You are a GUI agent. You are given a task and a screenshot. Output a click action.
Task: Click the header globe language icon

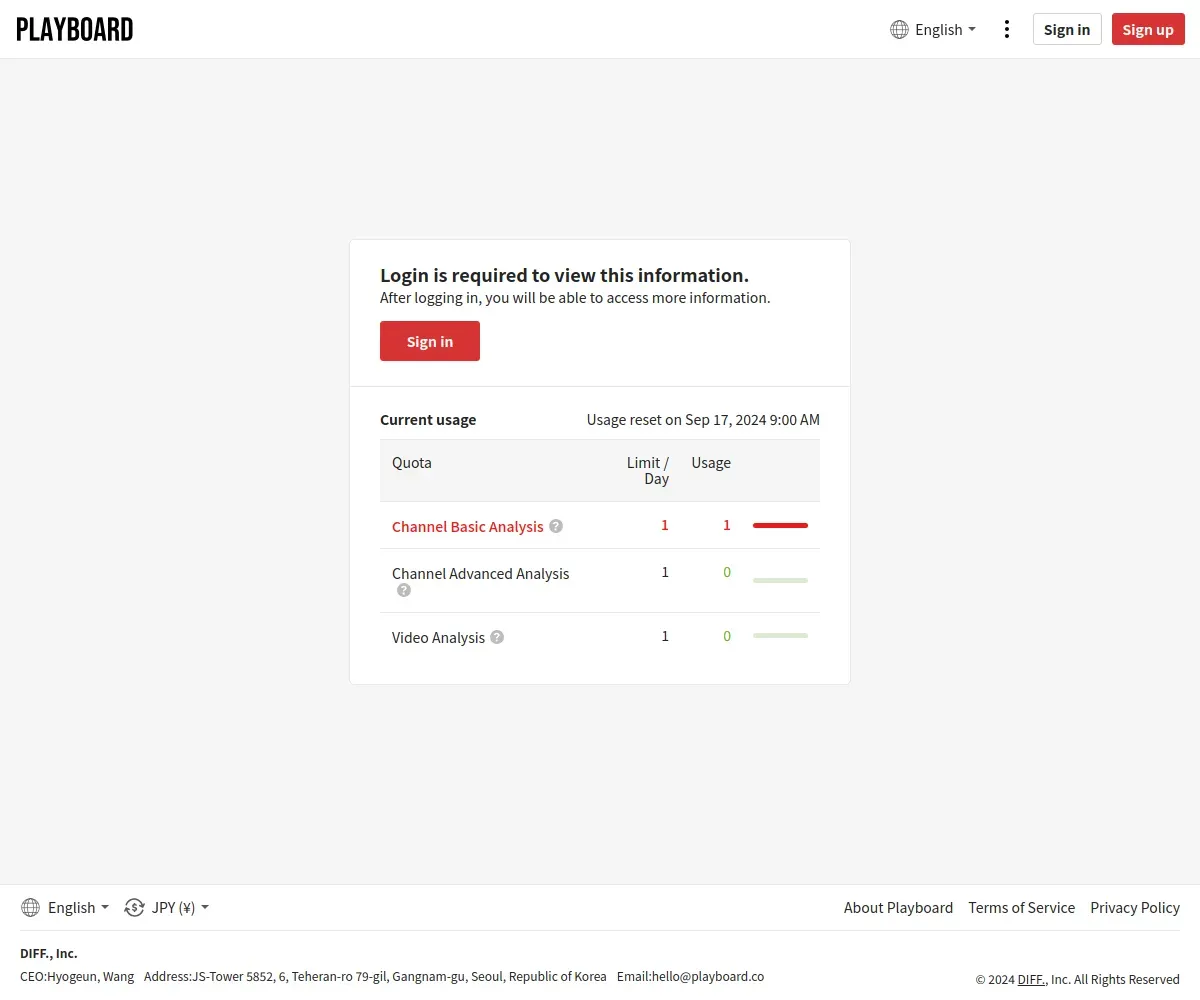pyautogui.click(x=899, y=29)
